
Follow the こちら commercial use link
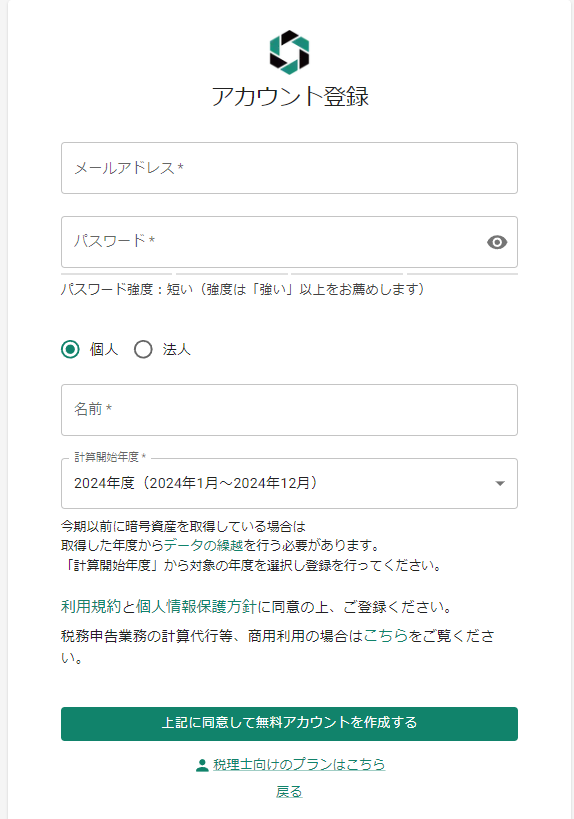385,636
